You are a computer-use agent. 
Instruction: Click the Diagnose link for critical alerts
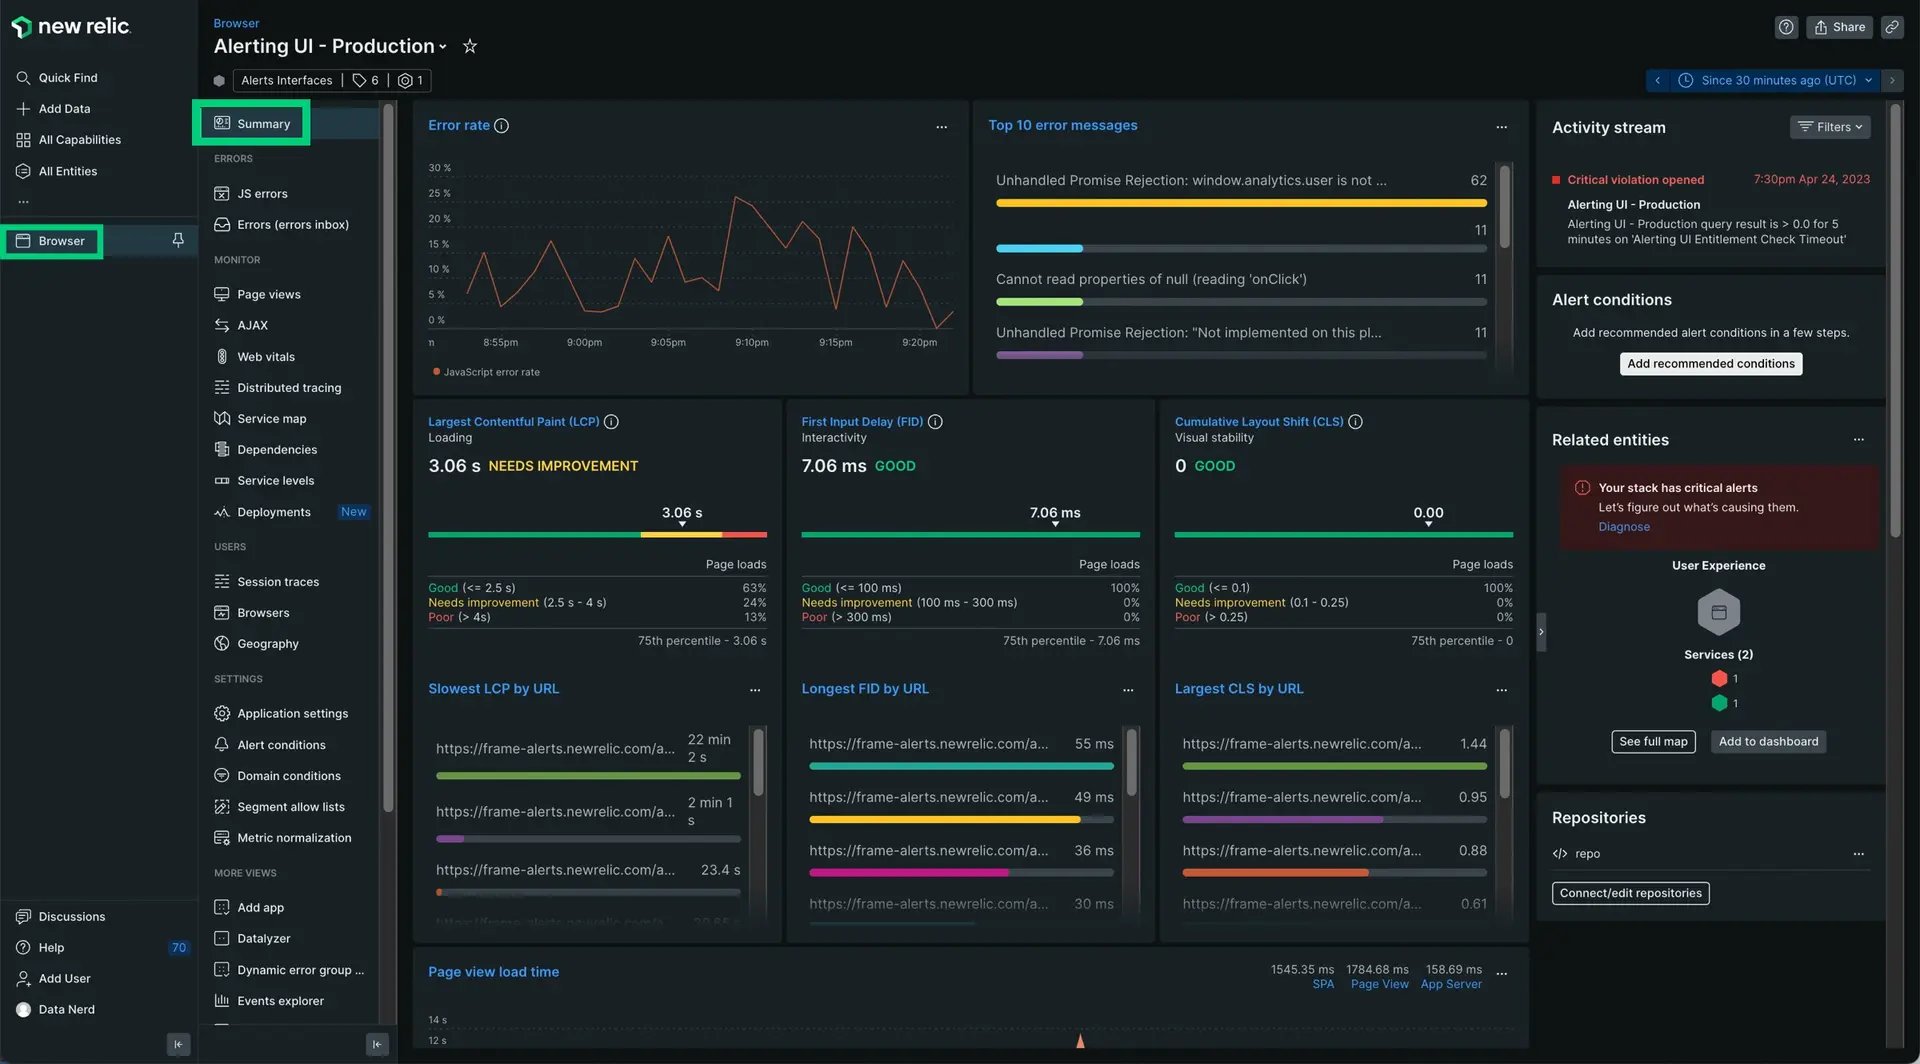(1624, 526)
